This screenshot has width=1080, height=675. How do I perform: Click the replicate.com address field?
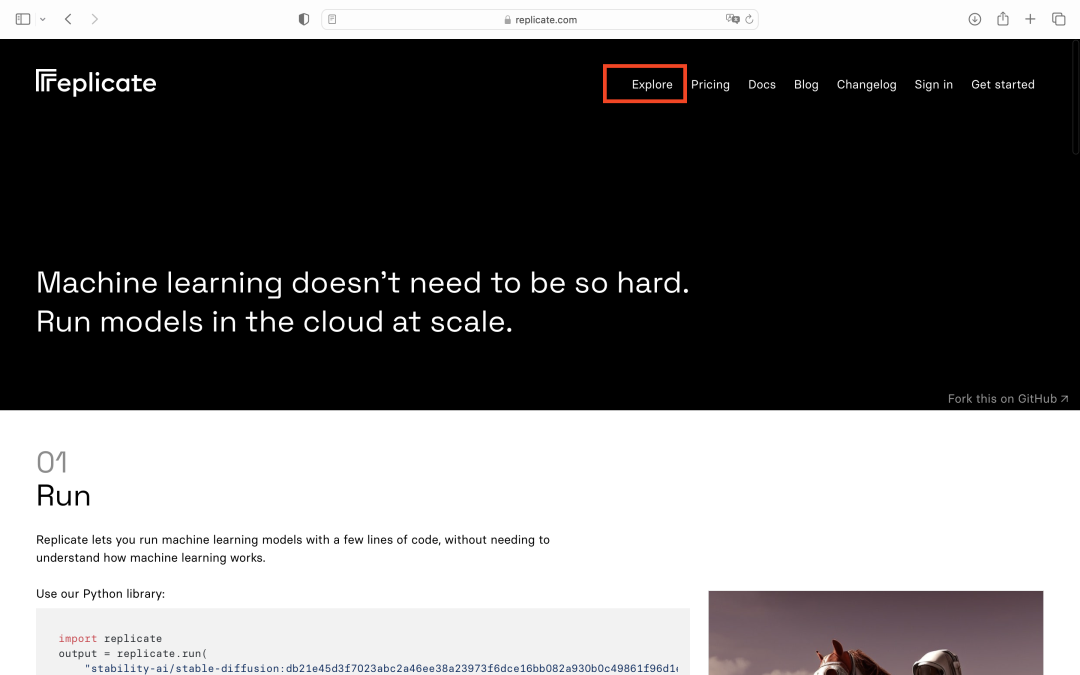[x=540, y=19]
